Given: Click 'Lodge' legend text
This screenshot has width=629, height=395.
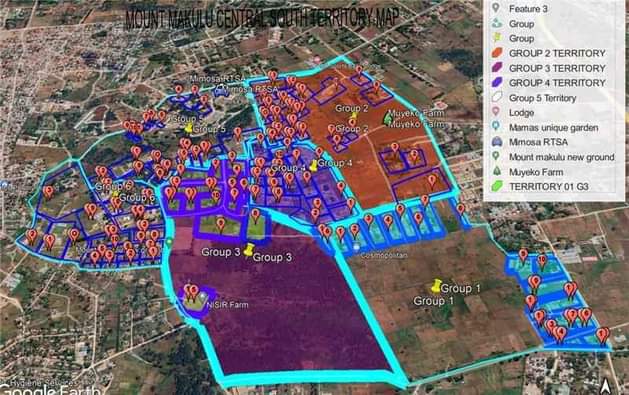Looking at the screenshot, I should tap(521, 113).
